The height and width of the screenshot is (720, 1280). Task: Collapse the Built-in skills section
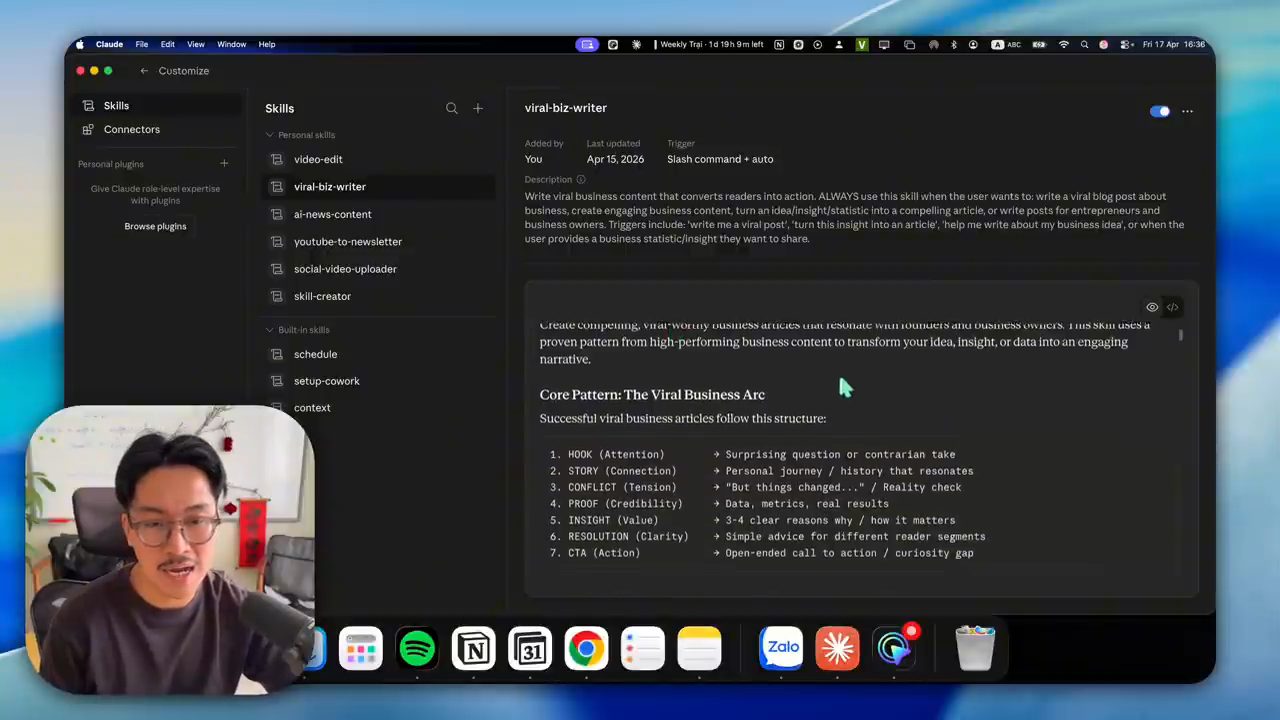pos(269,330)
